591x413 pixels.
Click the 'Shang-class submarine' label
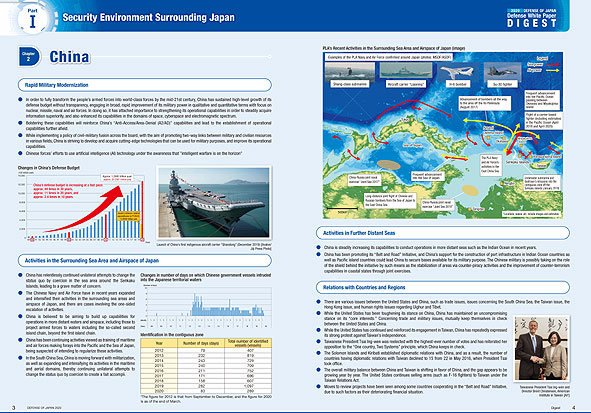click(x=350, y=84)
